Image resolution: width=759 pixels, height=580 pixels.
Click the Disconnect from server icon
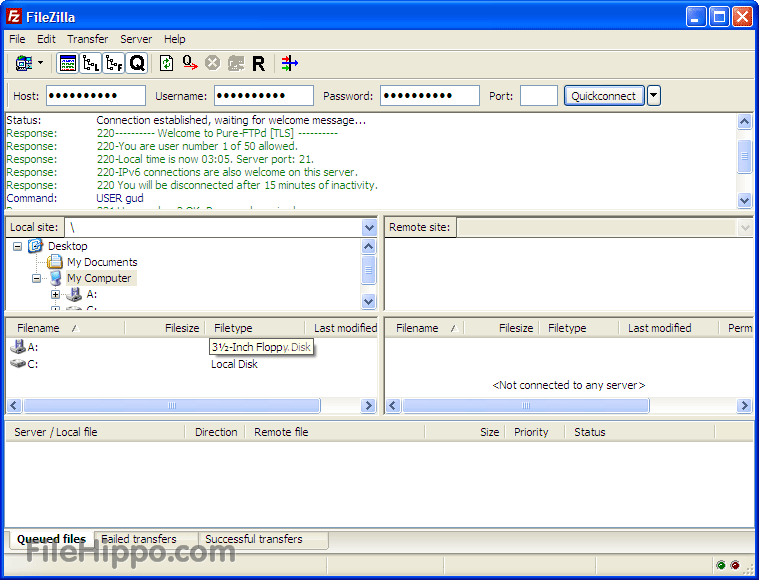235,63
